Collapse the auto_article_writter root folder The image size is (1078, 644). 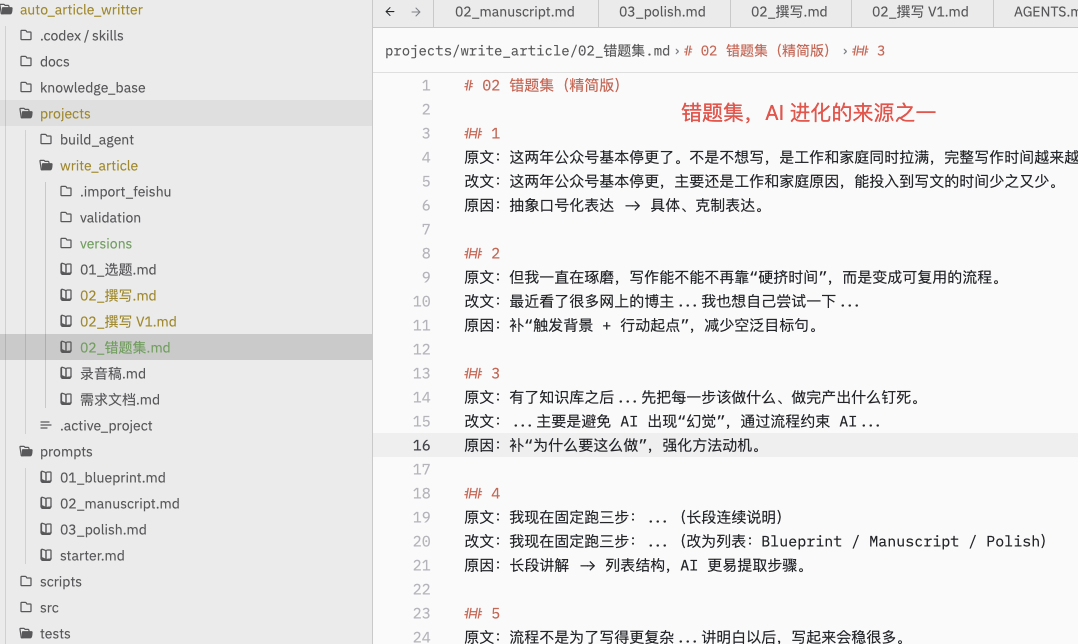click(x=6, y=10)
